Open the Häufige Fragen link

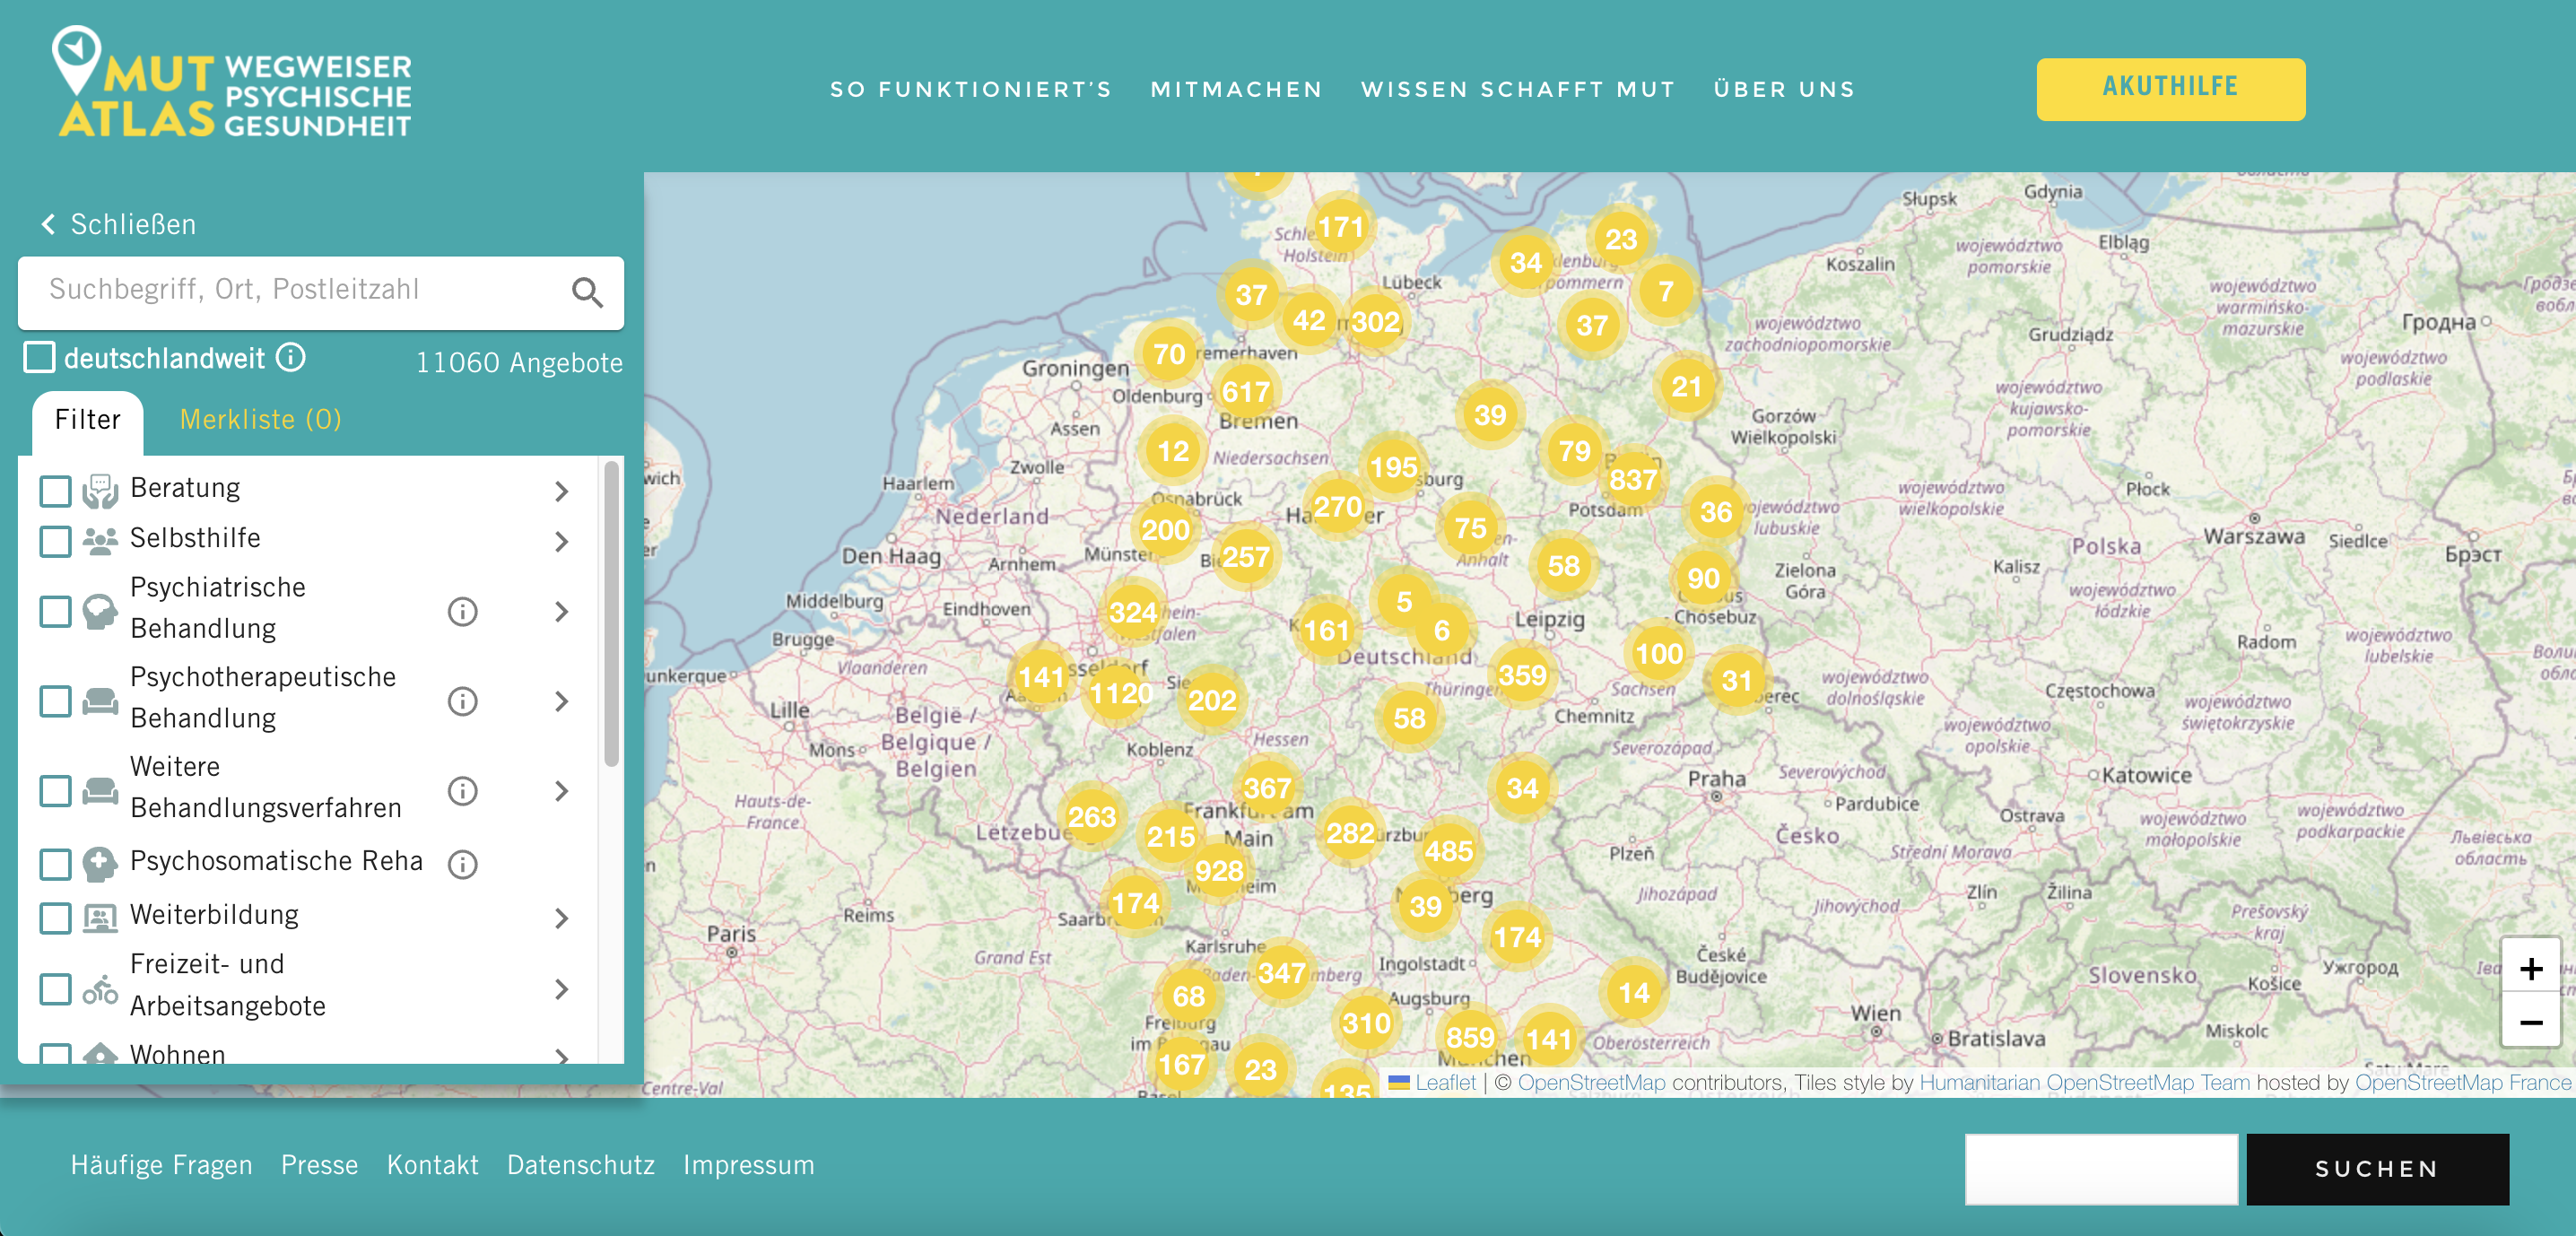click(161, 1165)
